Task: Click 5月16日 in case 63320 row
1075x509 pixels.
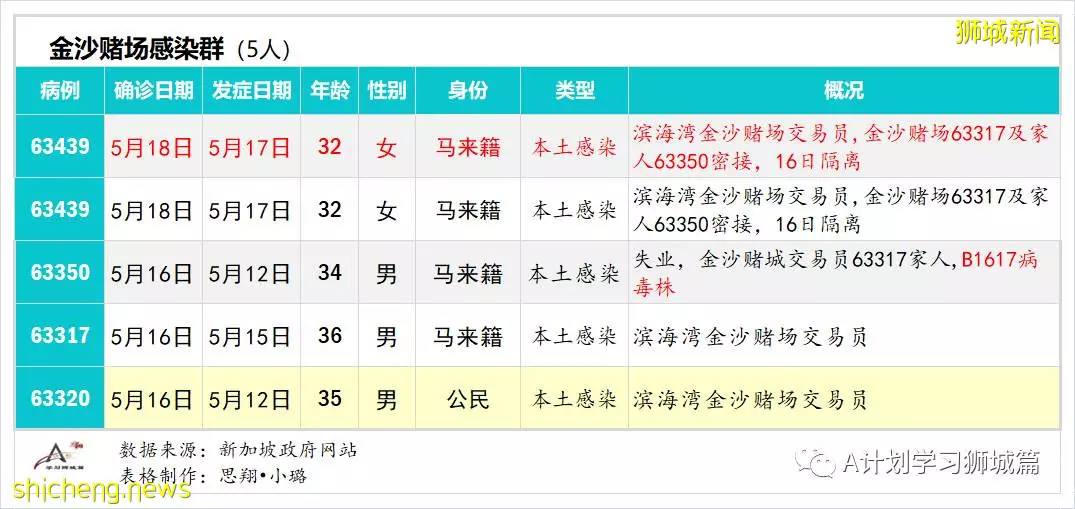Action: pos(152,400)
